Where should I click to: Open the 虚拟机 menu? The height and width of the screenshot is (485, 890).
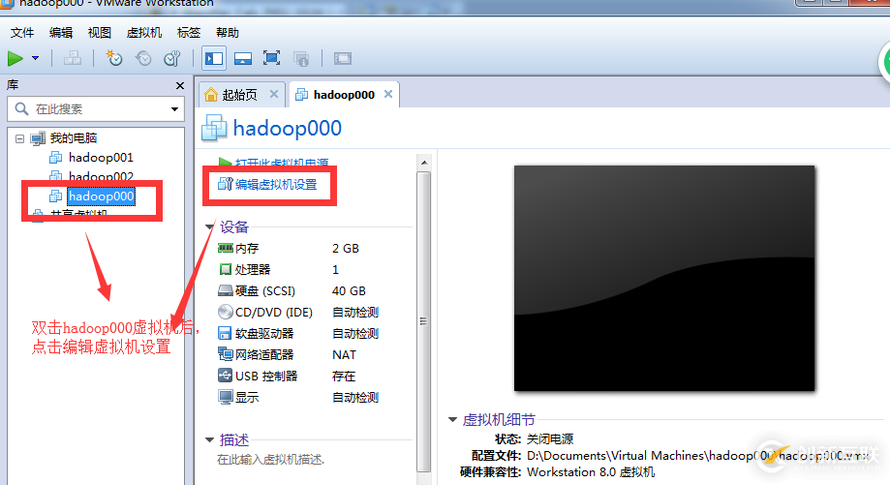coord(144,32)
